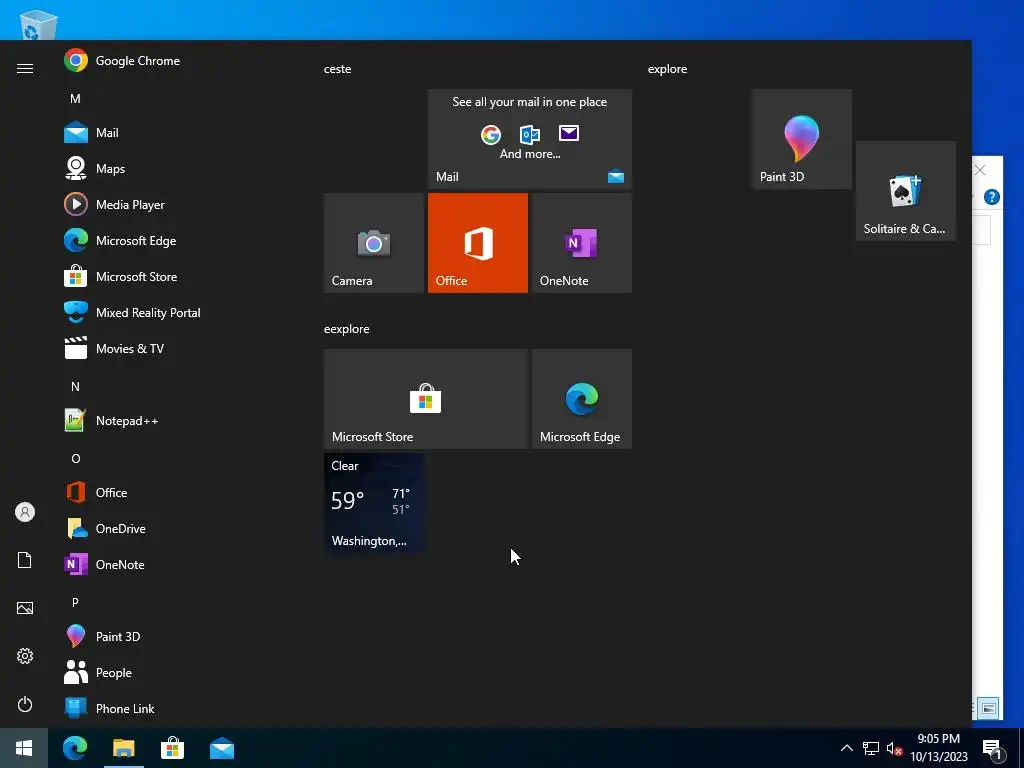Open the notification center icon
The height and width of the screenshot is (768, 1024).
pos(992,748)
